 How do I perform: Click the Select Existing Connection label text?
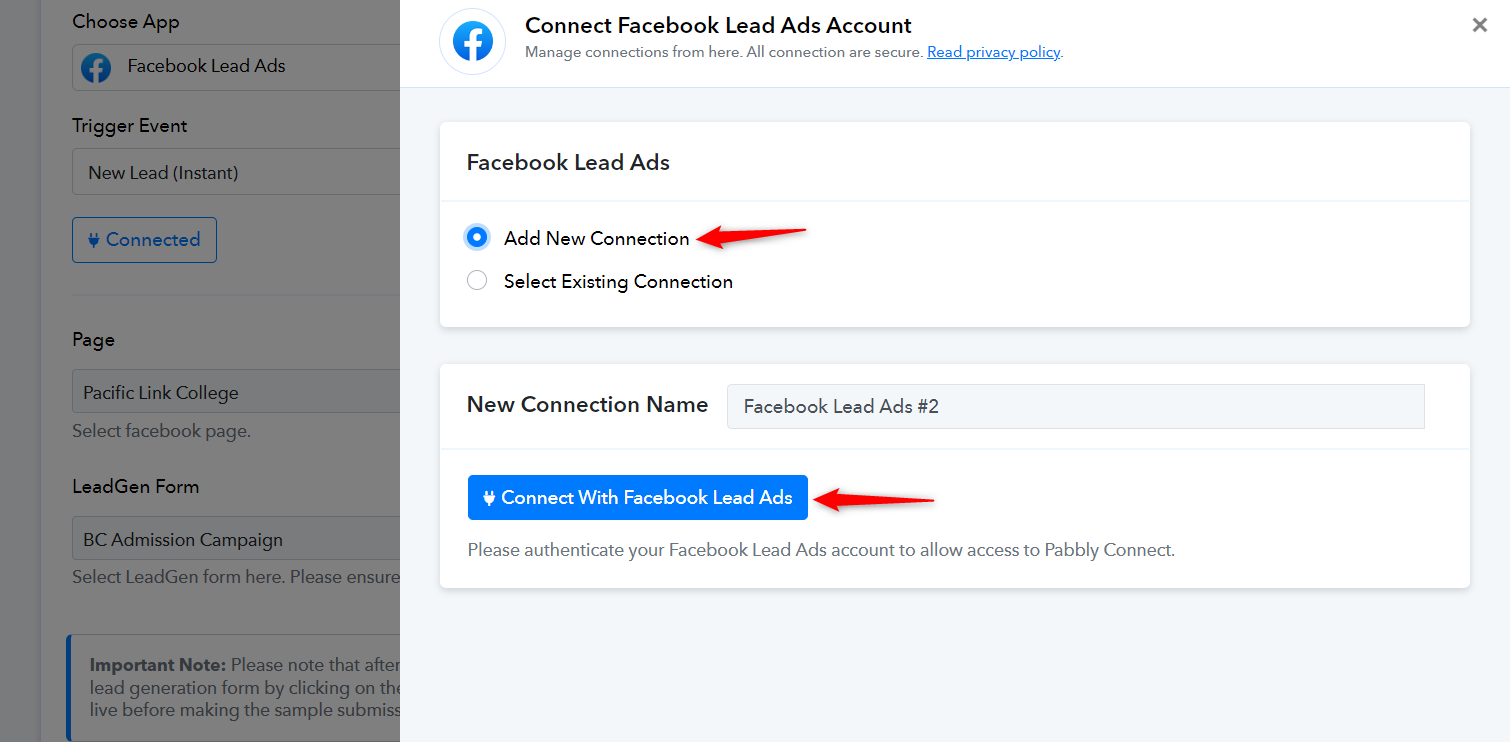(618, 281)
